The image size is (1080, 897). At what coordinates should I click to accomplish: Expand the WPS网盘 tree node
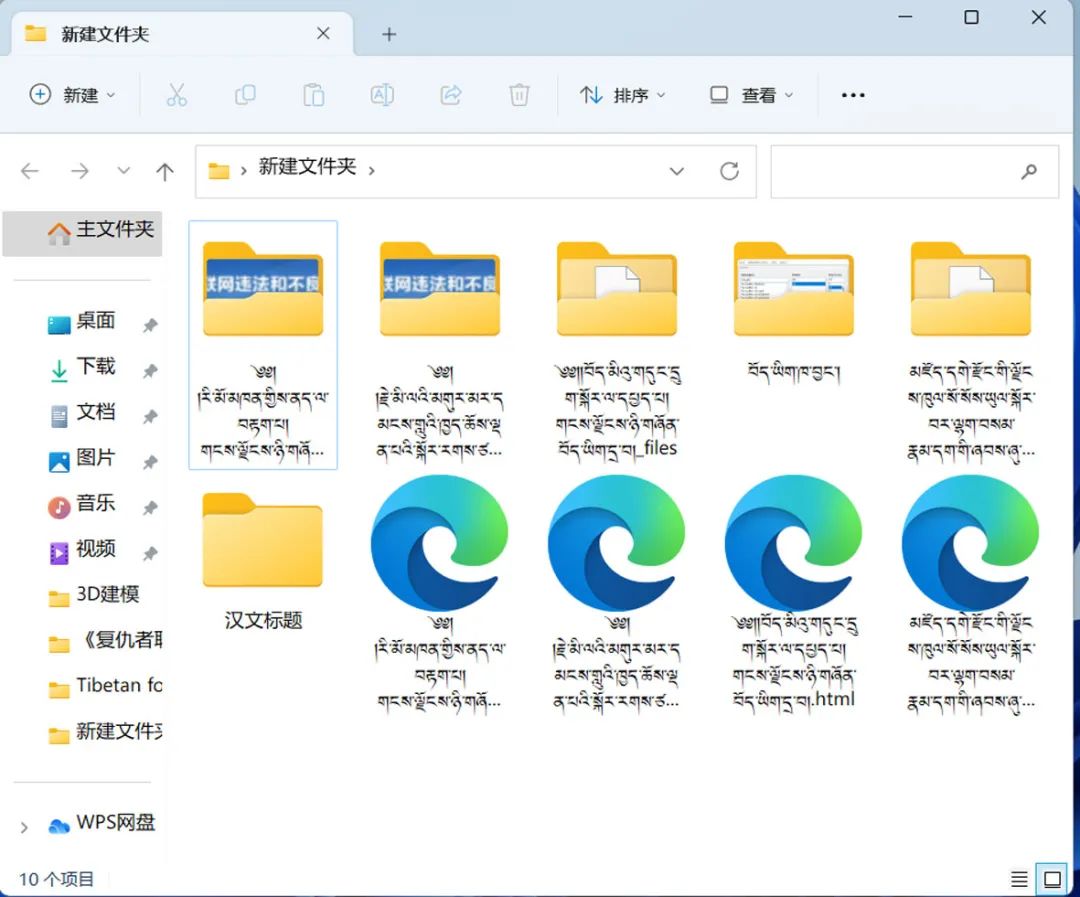pos(24,826)
